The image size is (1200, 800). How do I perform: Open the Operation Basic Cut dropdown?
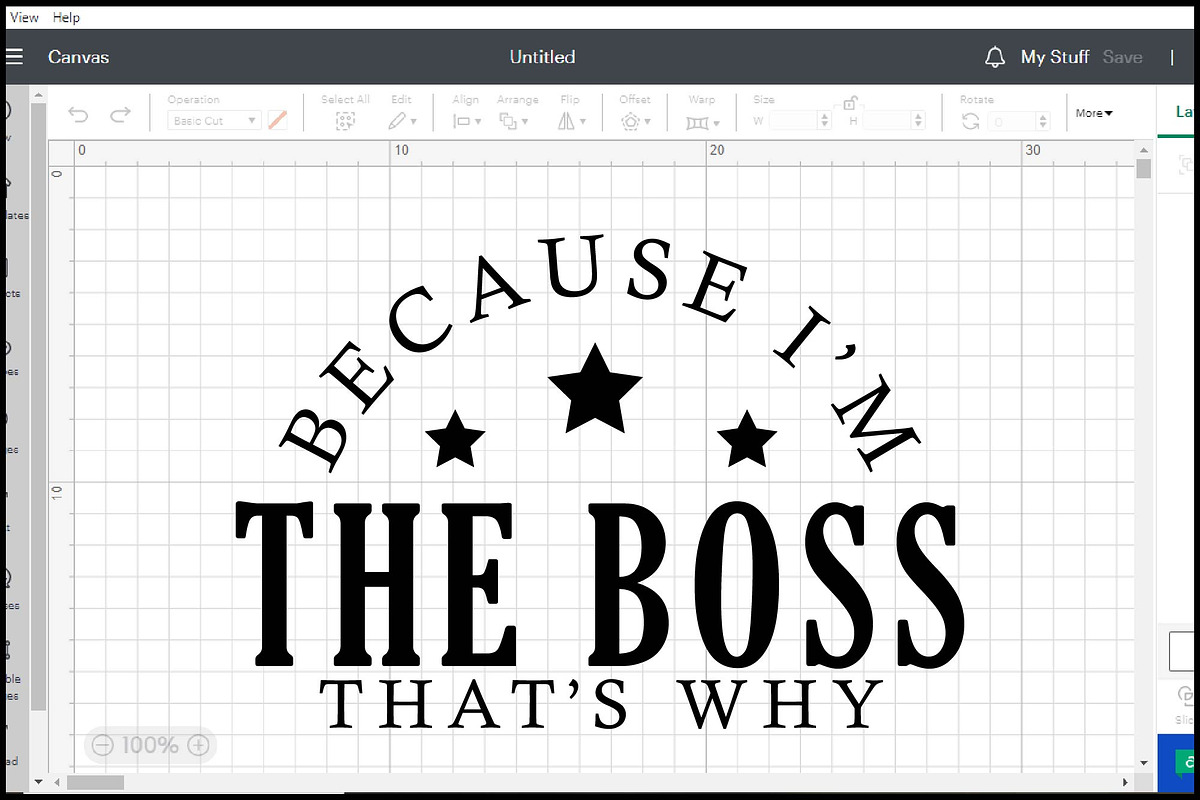pyautogui.click(x=213, y=121)
